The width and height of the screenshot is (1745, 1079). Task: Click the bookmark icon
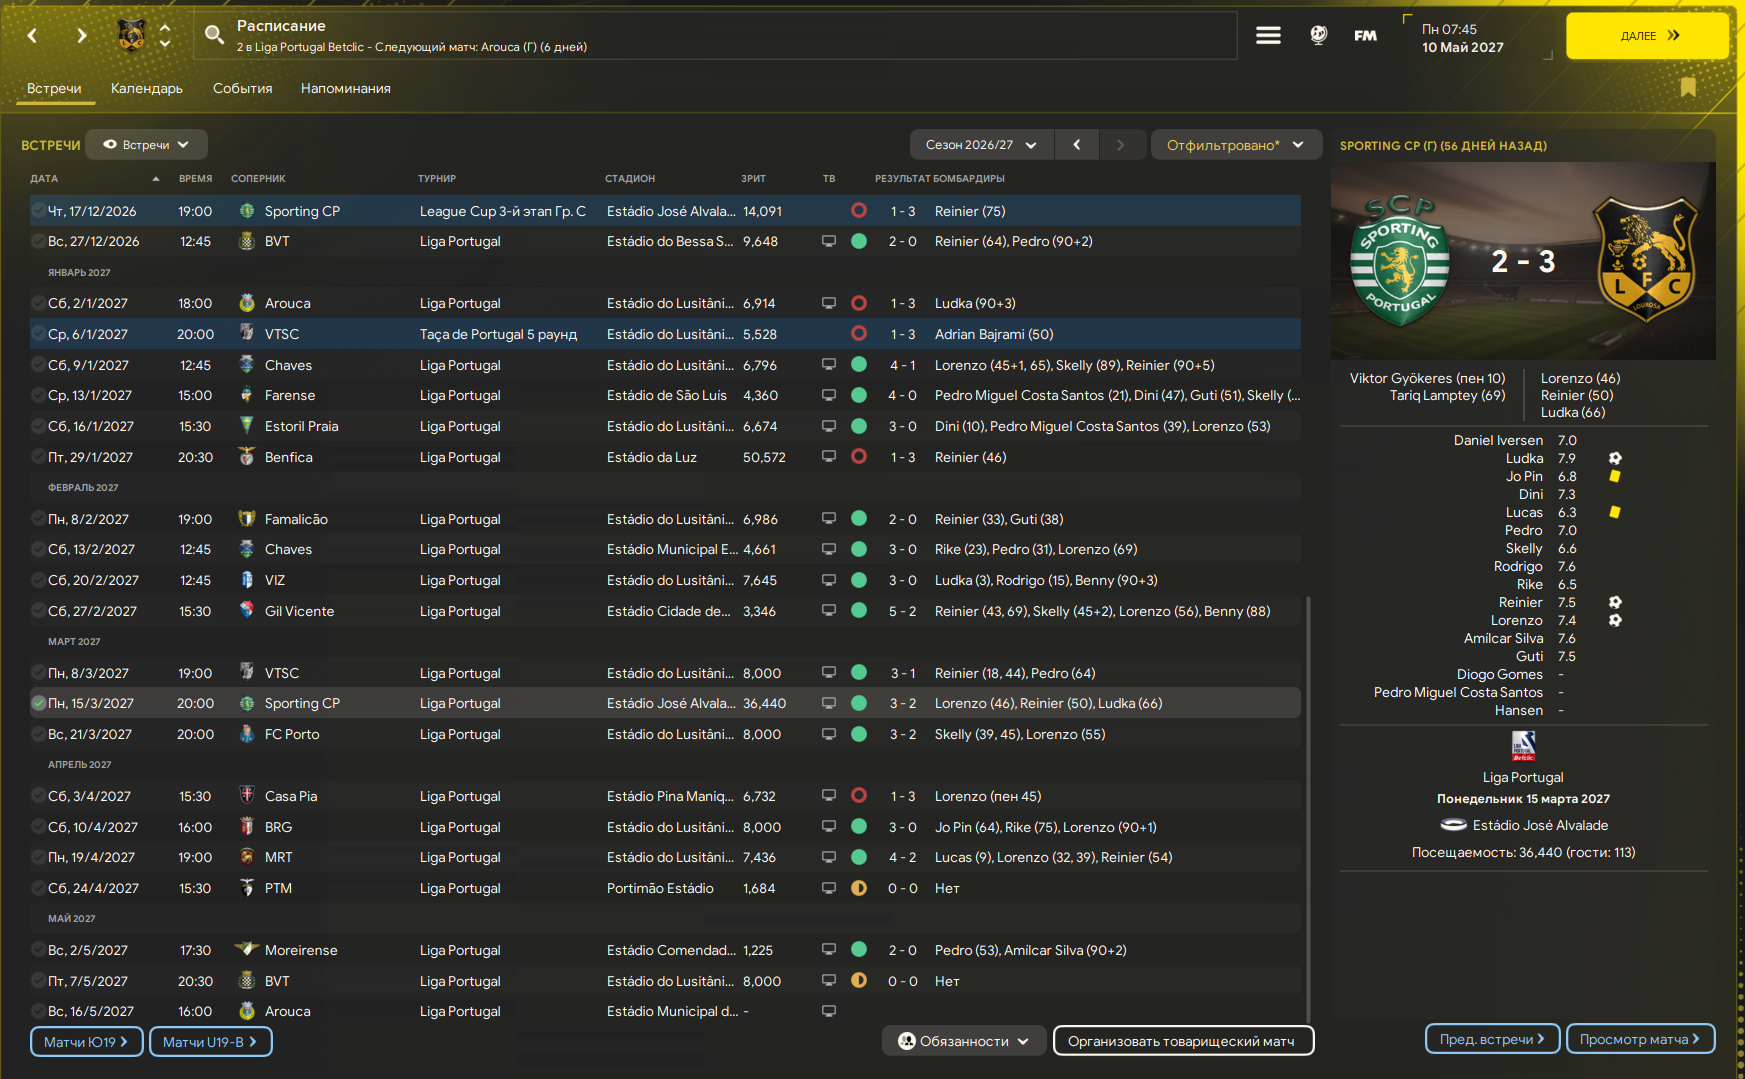click(x=1688, y=88)
